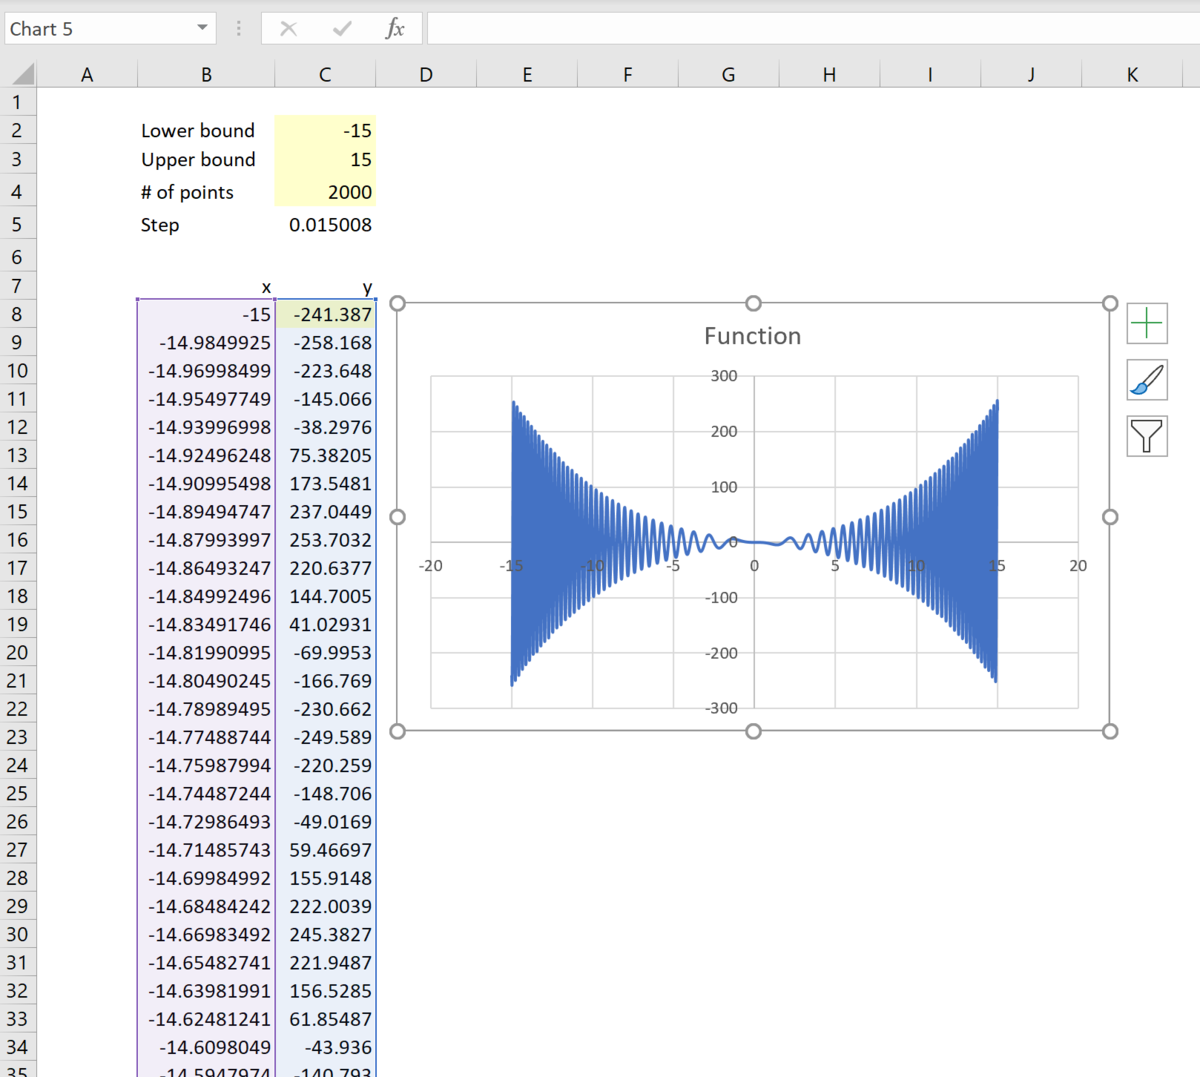Click column header E
Image resolution: width=1200 pixels, height=1077 pixels.
point(527,72)
